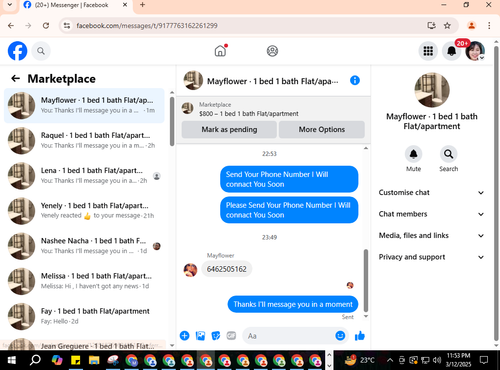This screenshot has height=370, width=500.
Task: Open the Lena conversation
Action: tap(85, 176)
